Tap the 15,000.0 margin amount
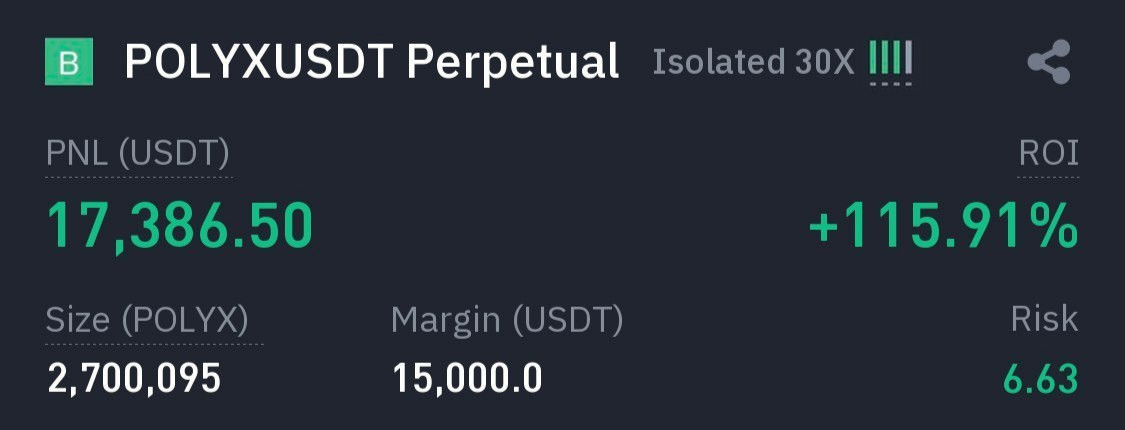 click(467, 379)
